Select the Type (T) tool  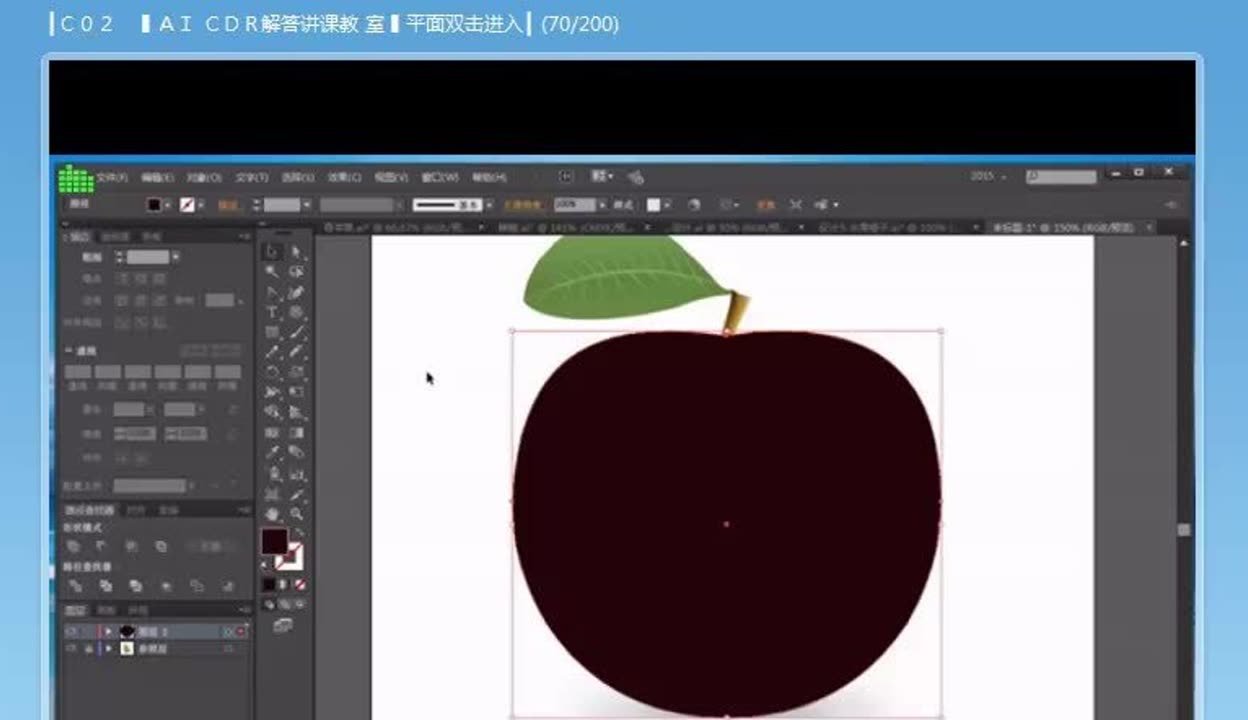pyautogui.click(x=273, y=312)
